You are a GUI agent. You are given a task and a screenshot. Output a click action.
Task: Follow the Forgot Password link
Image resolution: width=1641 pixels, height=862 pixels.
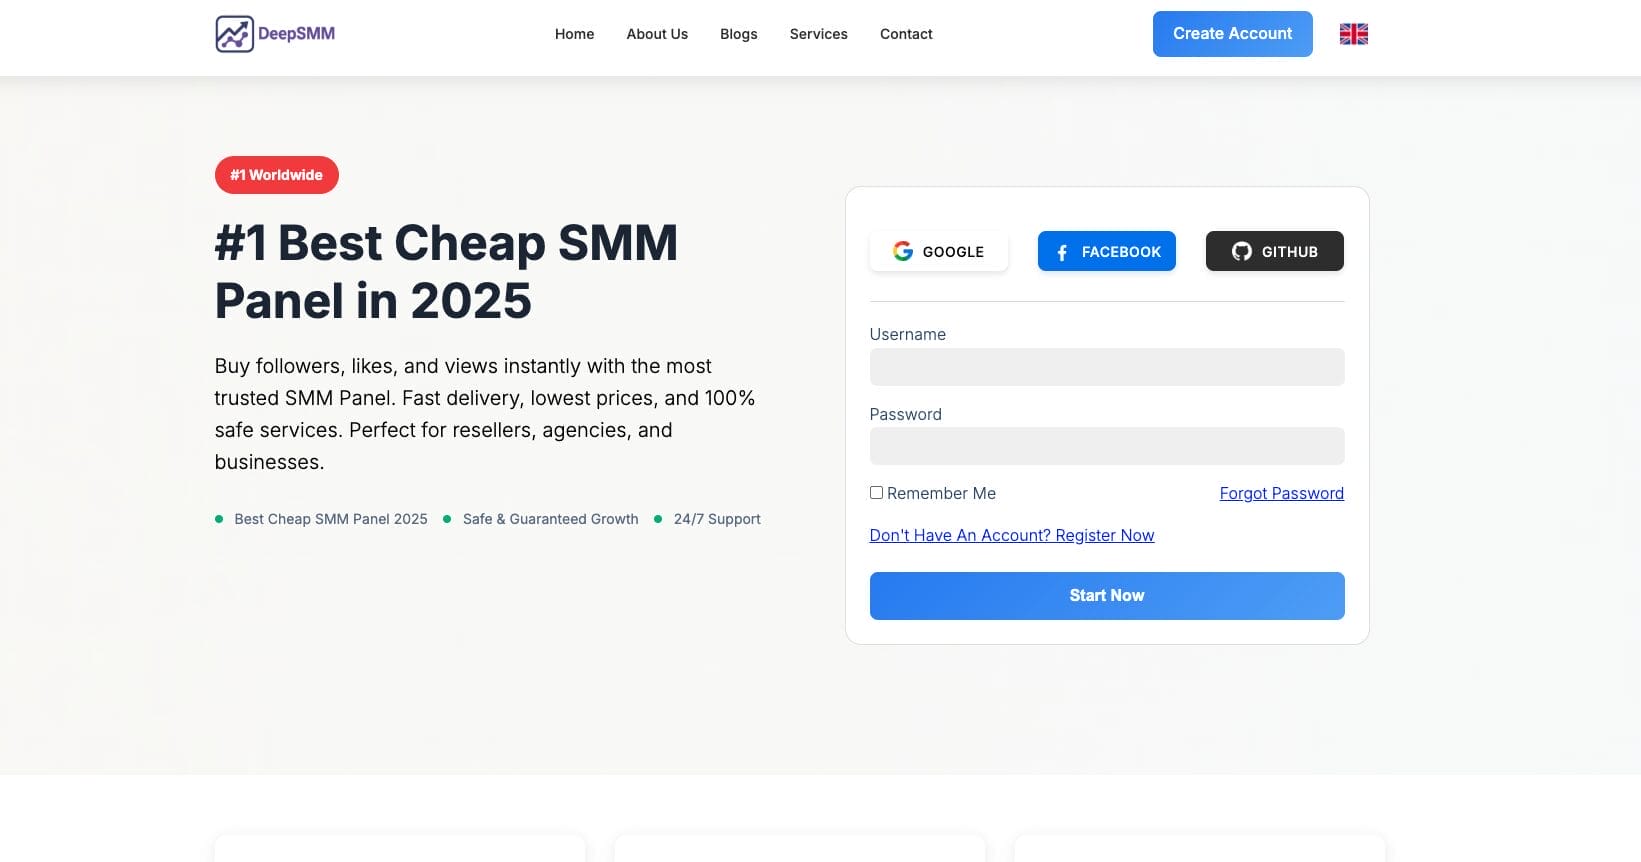coord(1281,493)
